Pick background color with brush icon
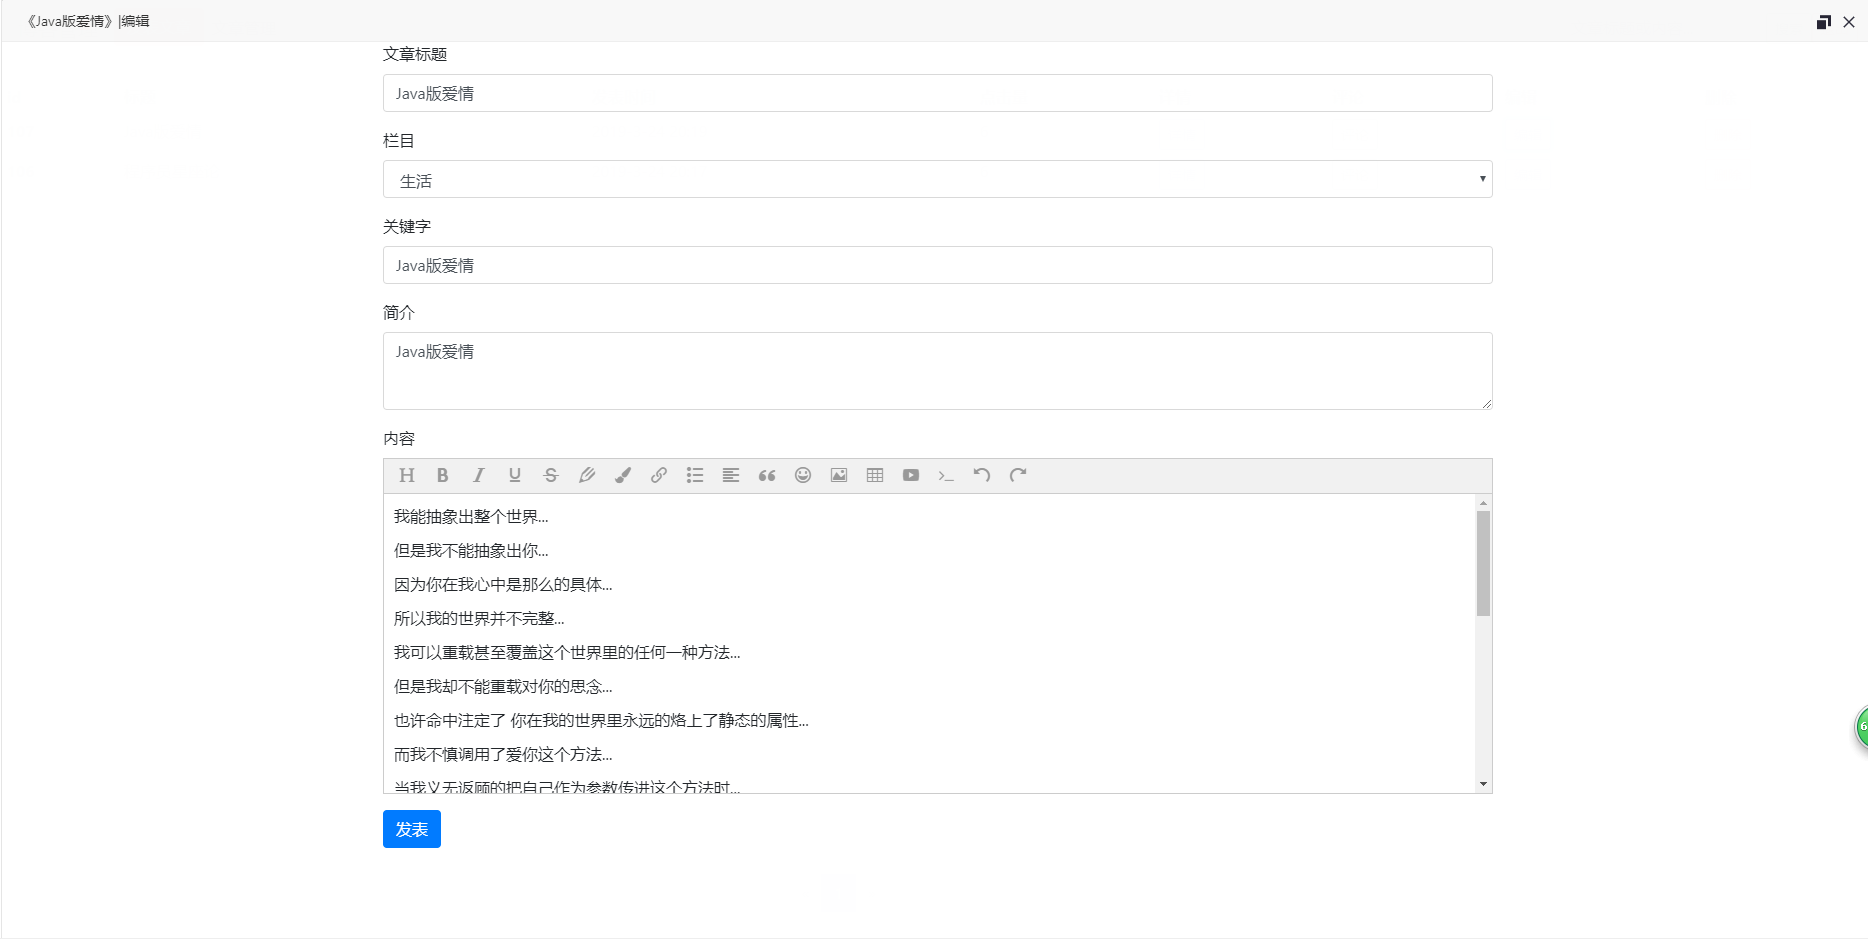Image resolution: width=1868 pixels, height=942 pixels. (x=623, y=476)
